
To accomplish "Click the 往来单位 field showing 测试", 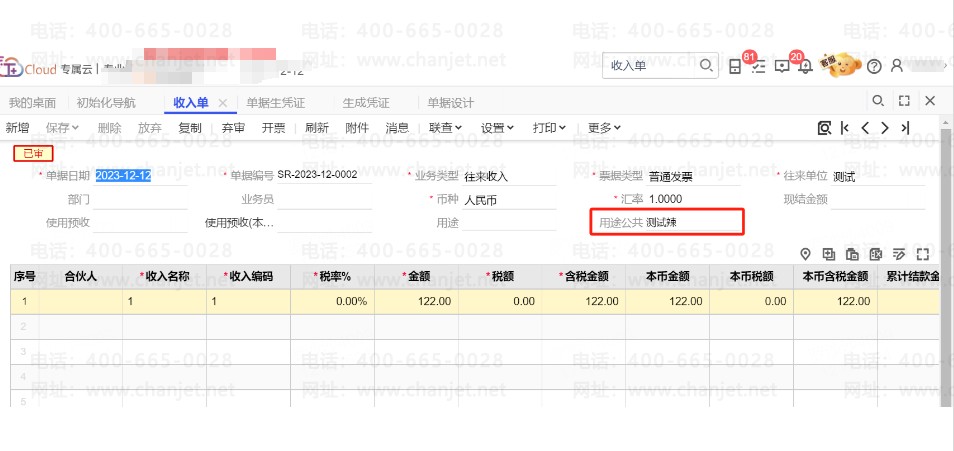I will (878, 177).
